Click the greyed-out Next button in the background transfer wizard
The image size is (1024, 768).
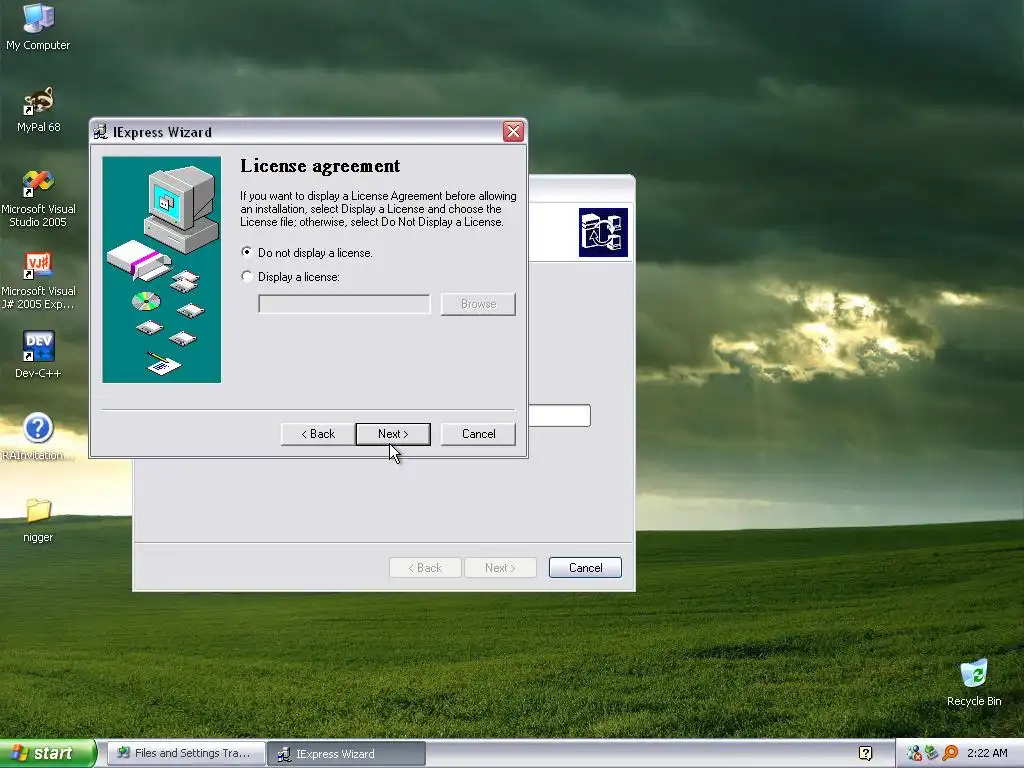tap(500, 568)
